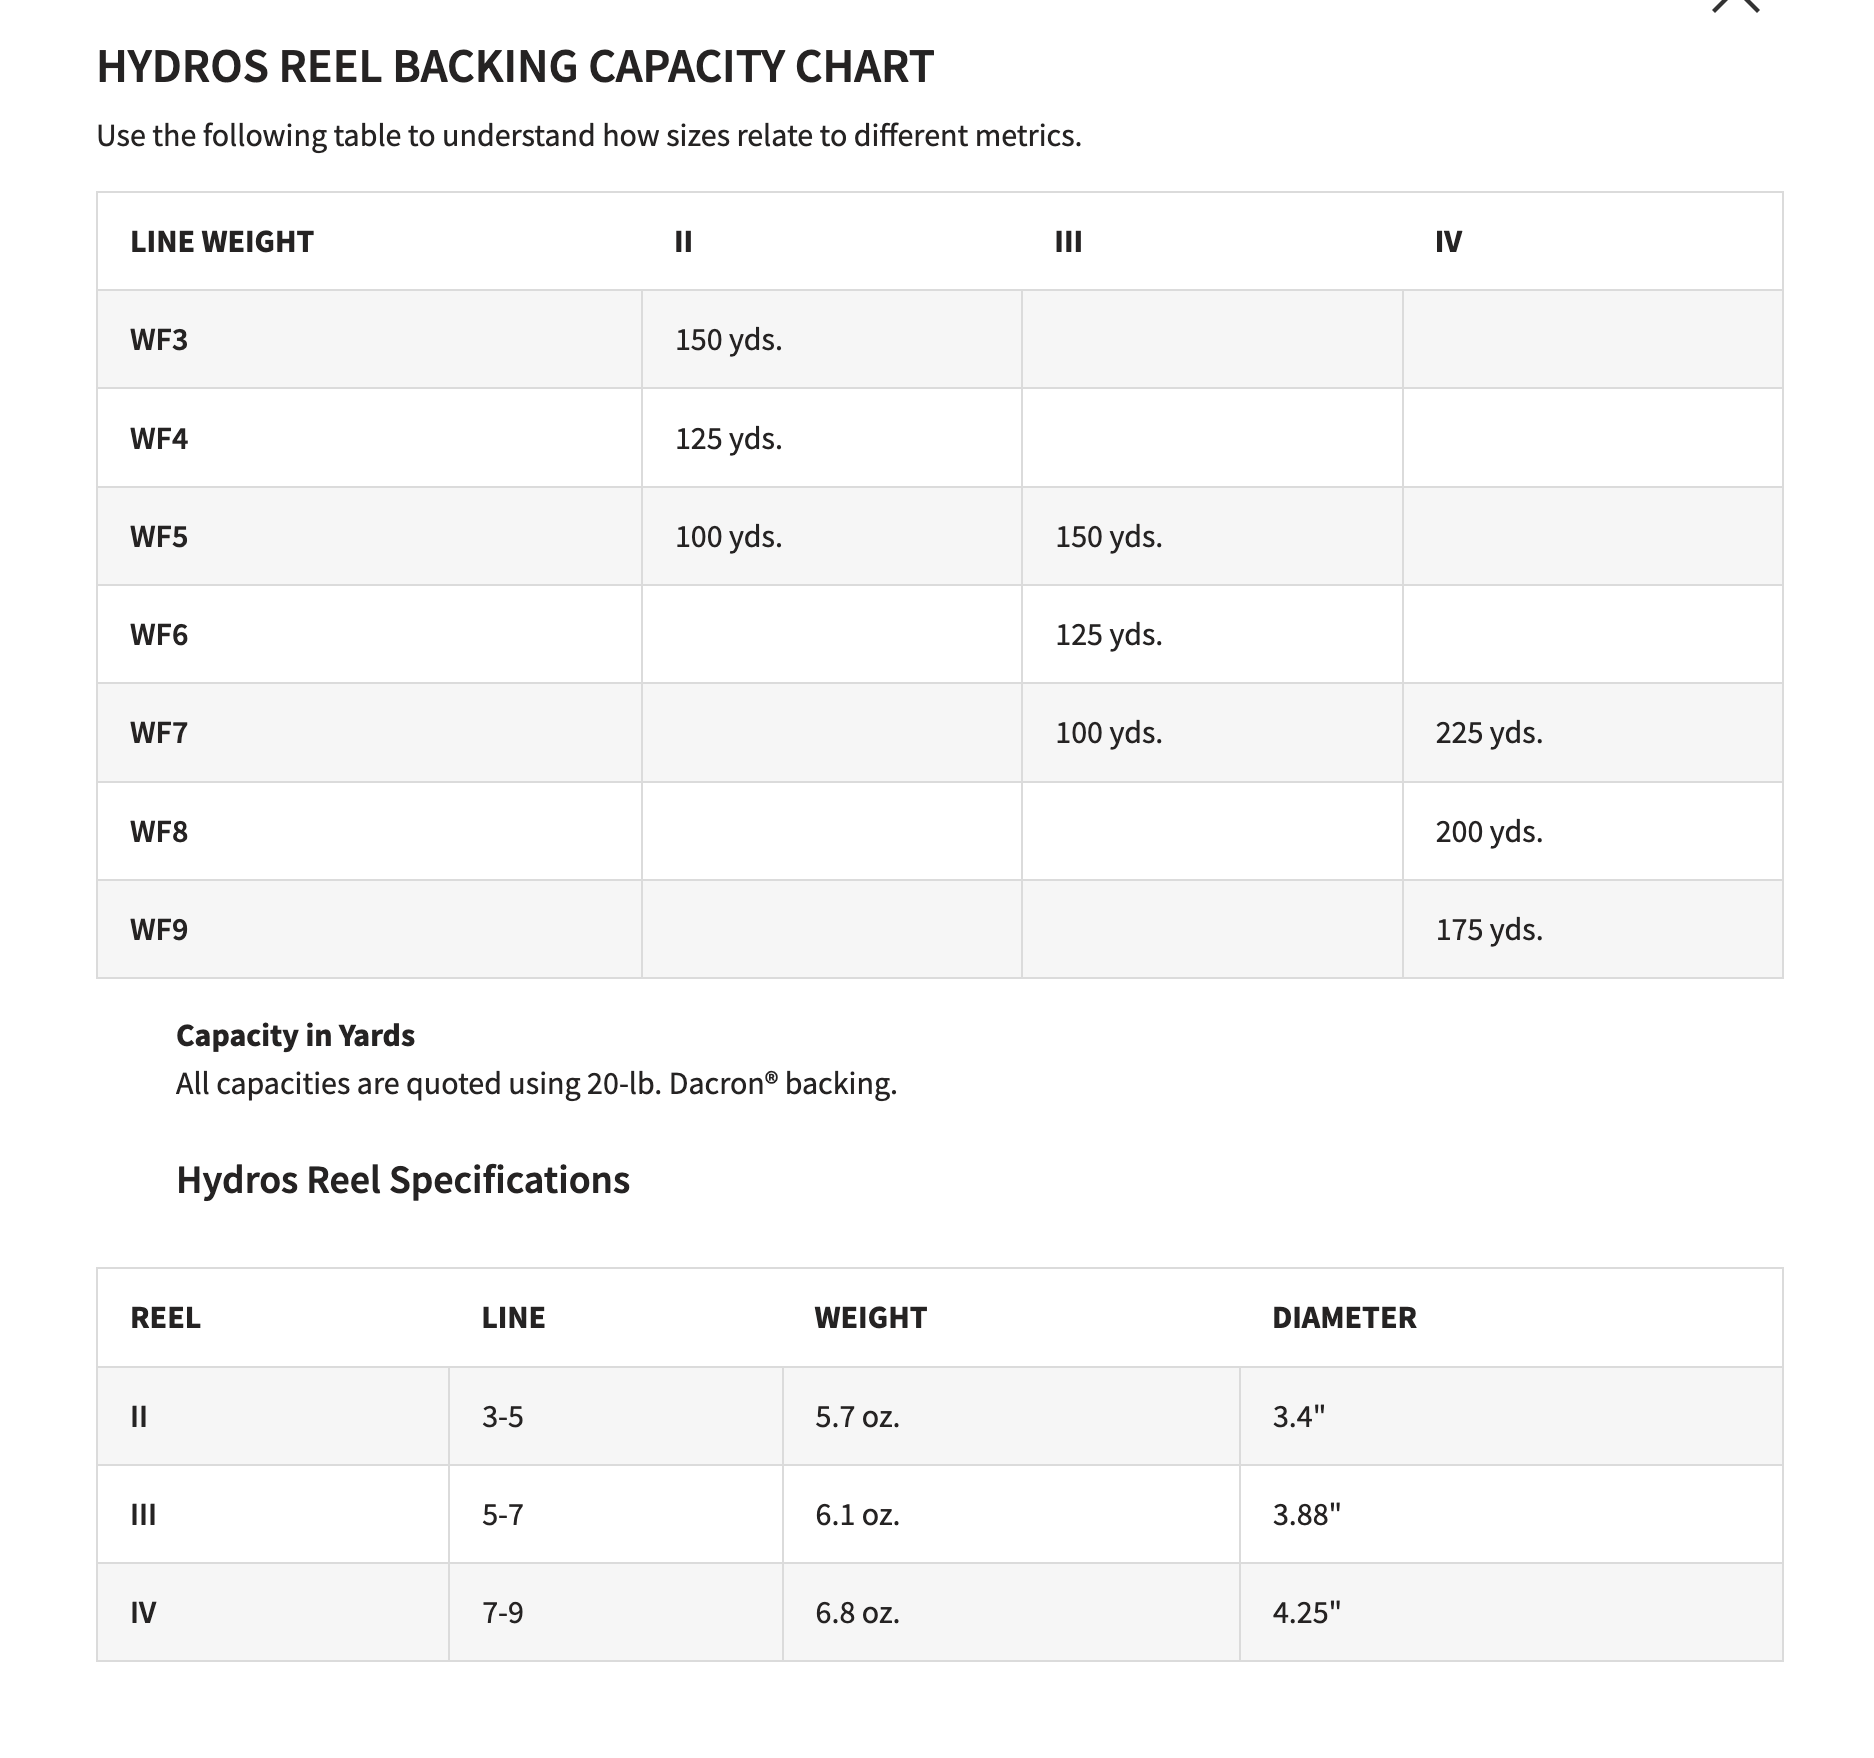Click the Capacity in Yards note heading
Image resolution: width=1874 pixels, height=1758 pixels.
pos(295,1036)
